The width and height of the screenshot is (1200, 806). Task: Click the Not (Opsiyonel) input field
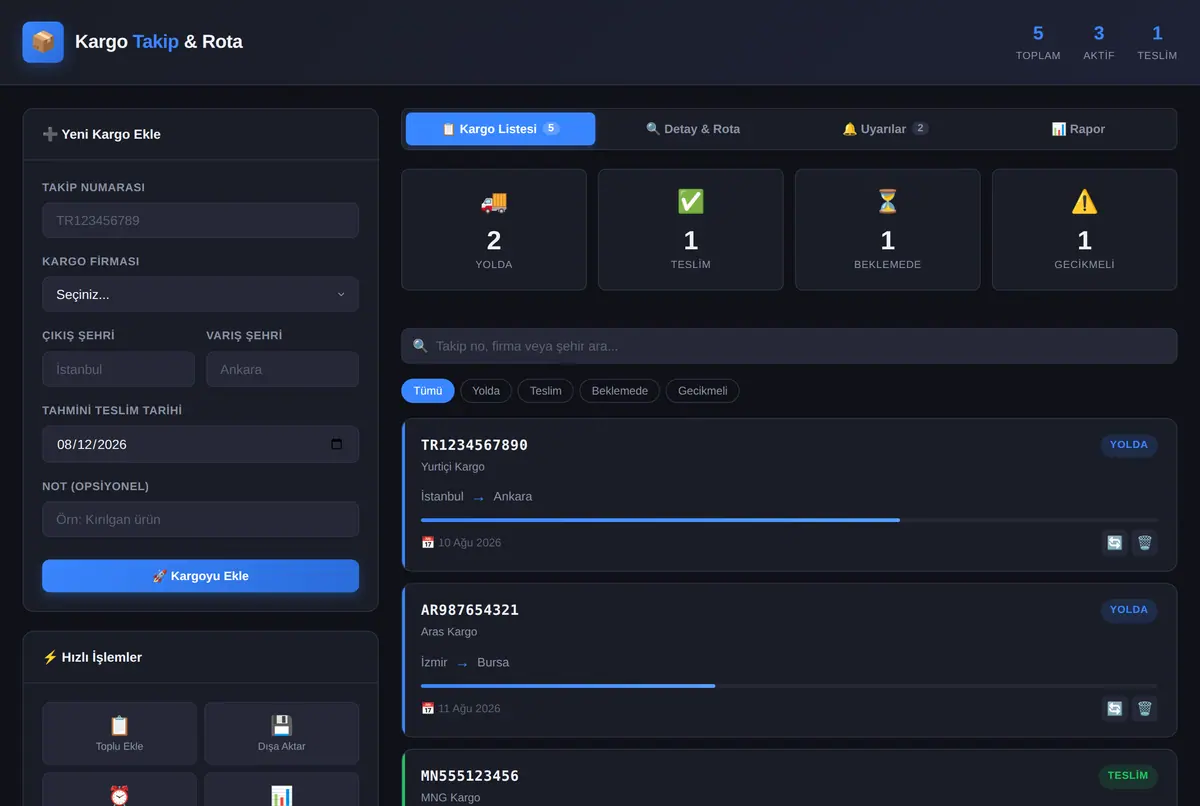coord(200,519)
